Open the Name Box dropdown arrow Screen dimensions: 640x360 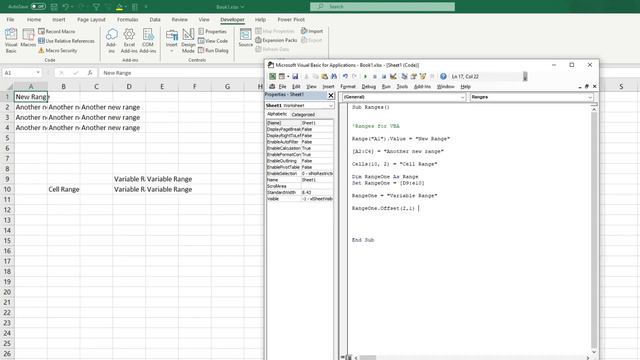point(38,73)
